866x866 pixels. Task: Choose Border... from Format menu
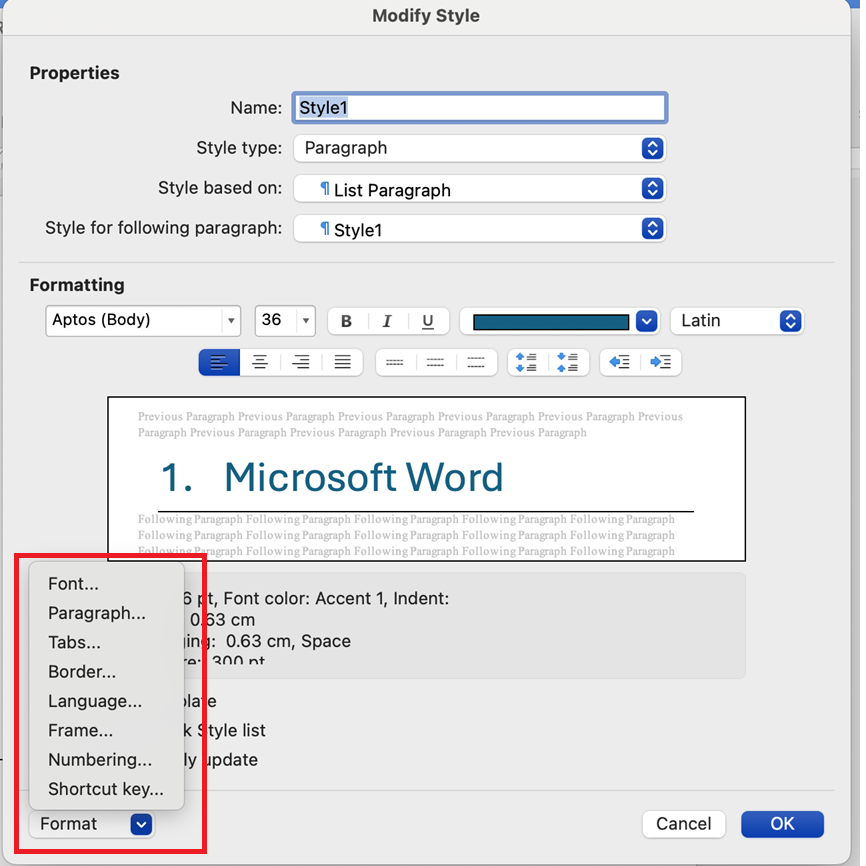pyautogui.click(x=107, y=672)
